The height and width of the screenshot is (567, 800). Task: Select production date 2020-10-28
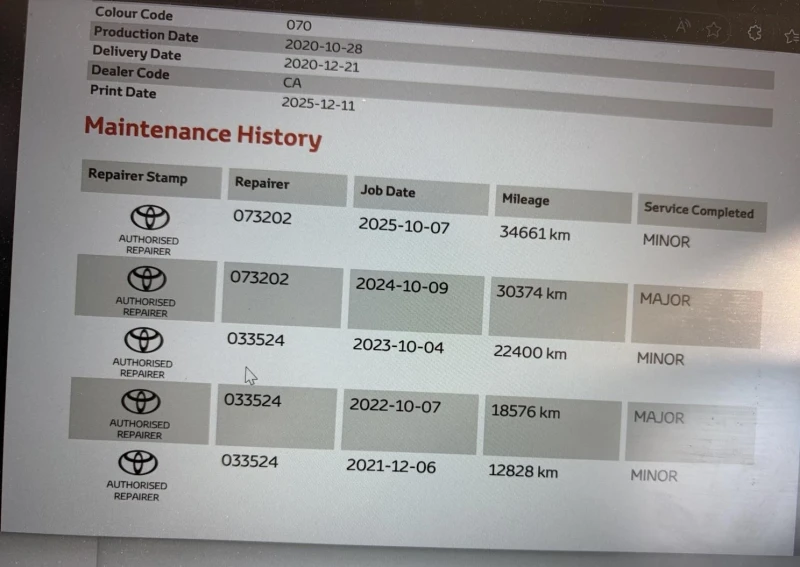[x=323, y=46]
